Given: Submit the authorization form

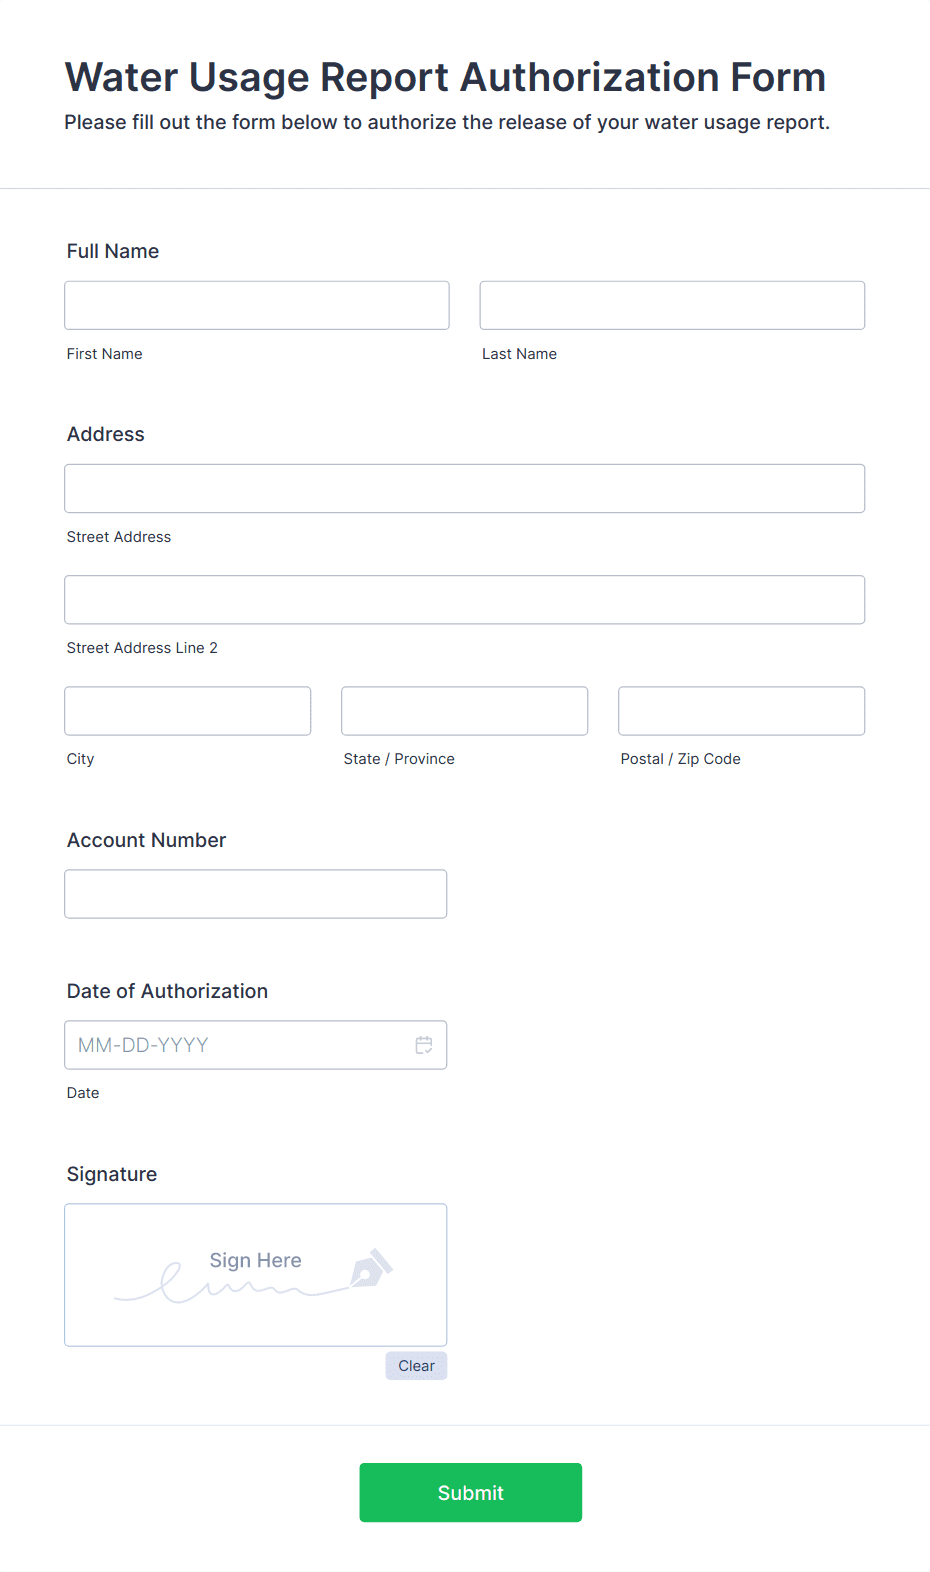Looking at the screenshot, I should point(471,1493).
